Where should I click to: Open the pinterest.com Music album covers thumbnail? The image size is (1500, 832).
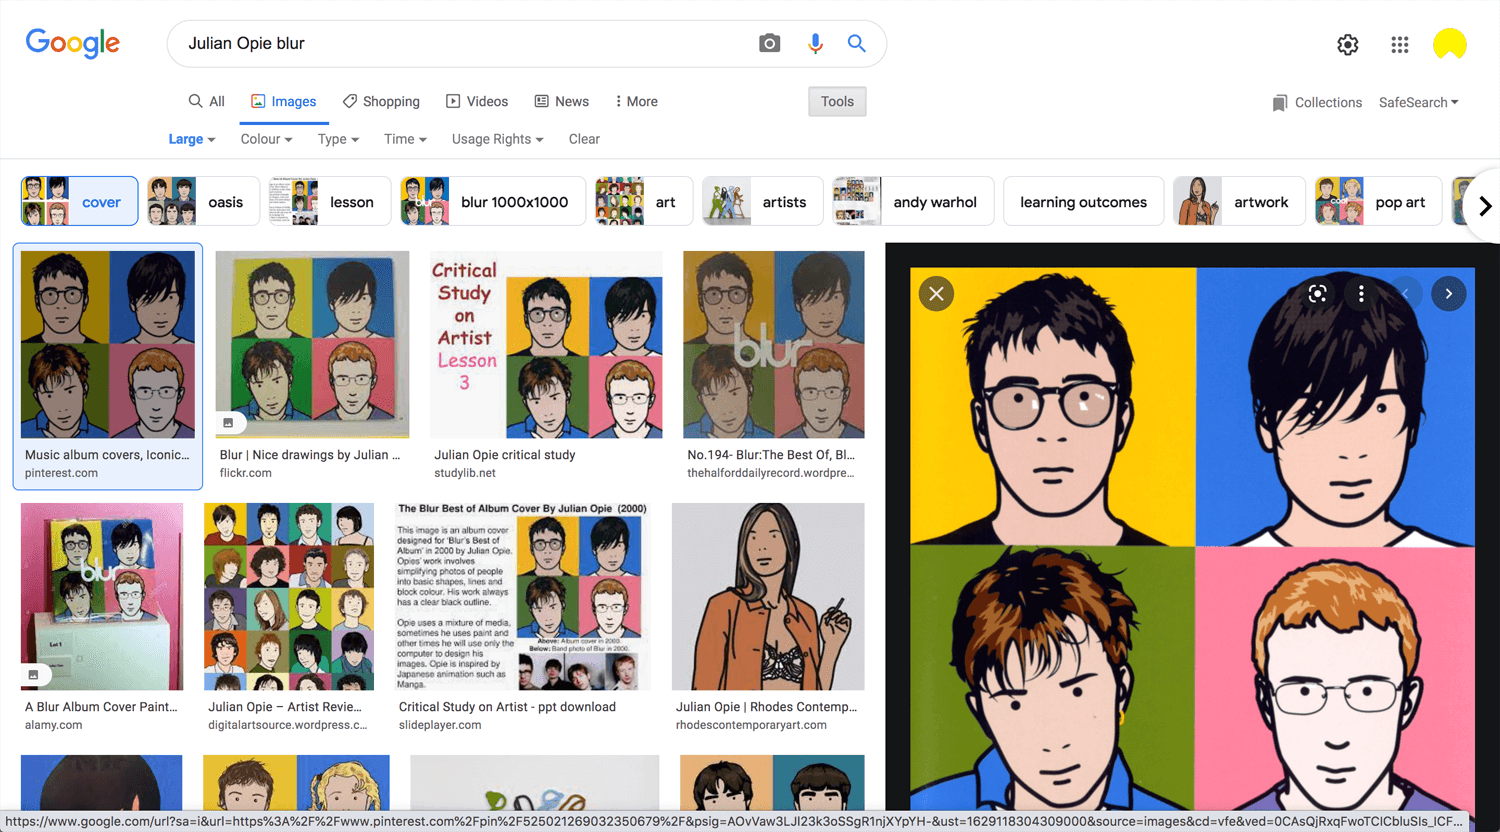(x=108, y=344)
